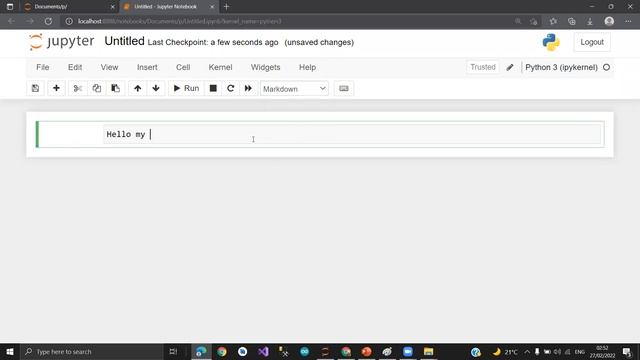
Task: Open the taskbar clock and date
Action: pyautogui.click(x=602, y=352)
